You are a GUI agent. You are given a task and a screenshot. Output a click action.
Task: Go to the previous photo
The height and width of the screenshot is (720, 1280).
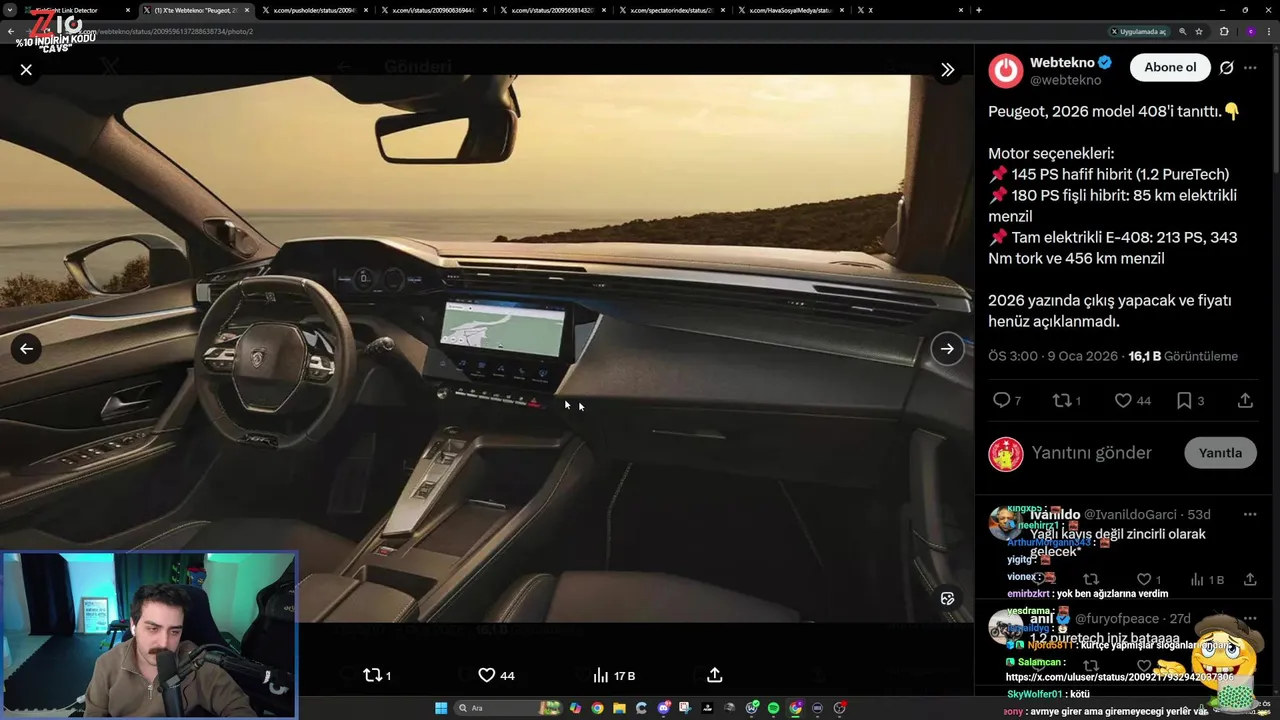[27, 348]
